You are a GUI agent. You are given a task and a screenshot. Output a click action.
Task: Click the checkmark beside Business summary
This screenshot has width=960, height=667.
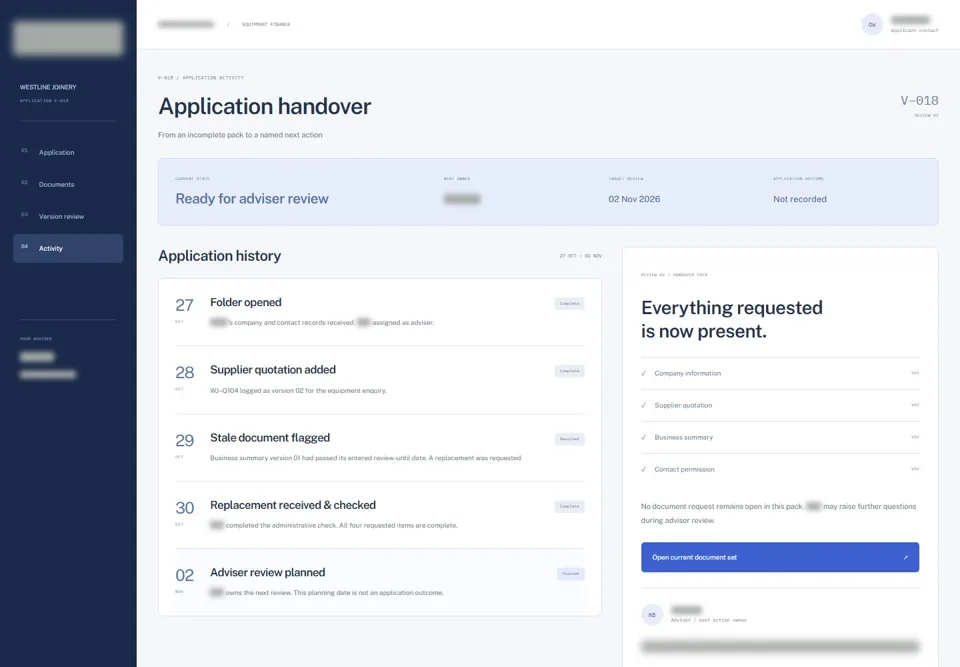point(643,437)
